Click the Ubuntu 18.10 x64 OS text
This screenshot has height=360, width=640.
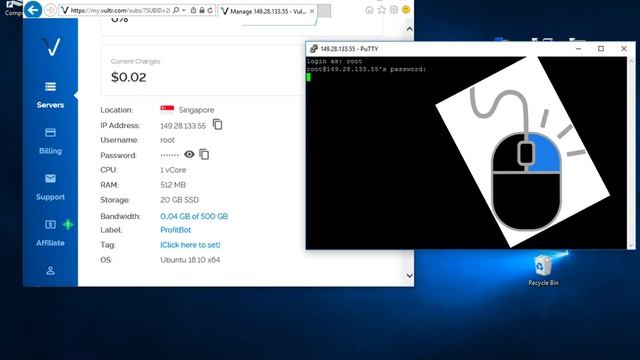[190, 260]
